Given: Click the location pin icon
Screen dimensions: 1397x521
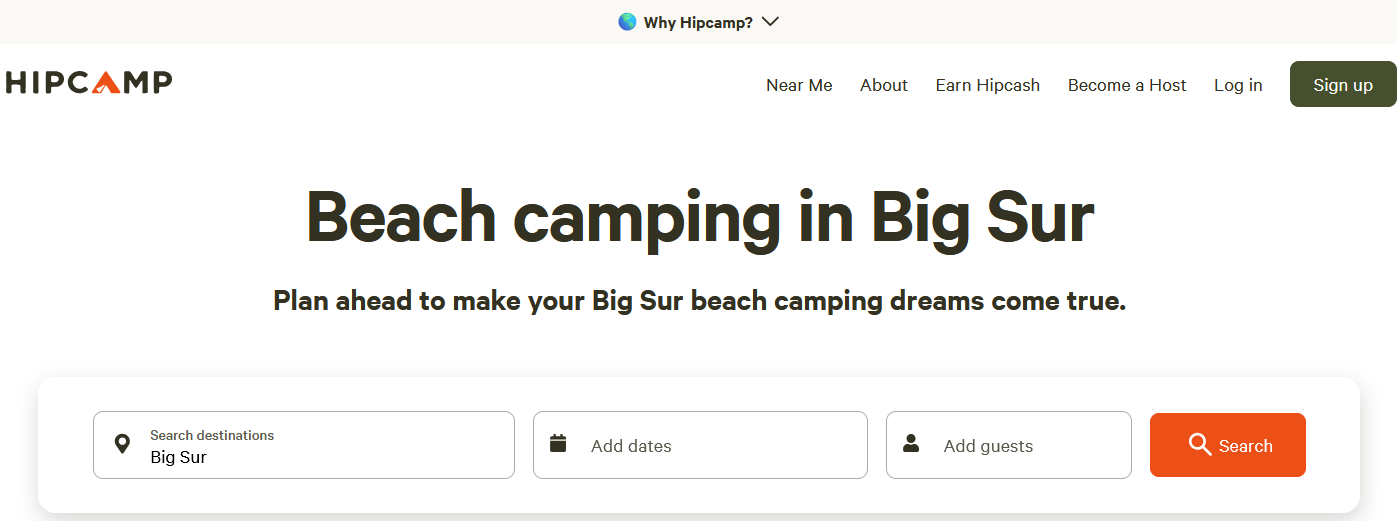Looking at the screenshot, I should (x=122, y=444).
